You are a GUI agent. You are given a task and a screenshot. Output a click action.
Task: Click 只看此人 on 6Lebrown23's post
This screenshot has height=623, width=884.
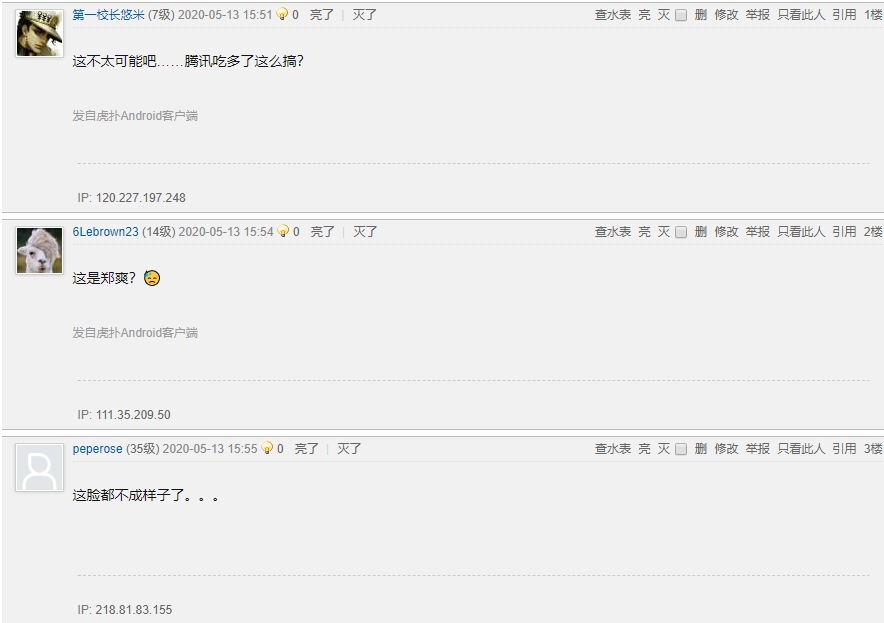click(x=801, y=232)
